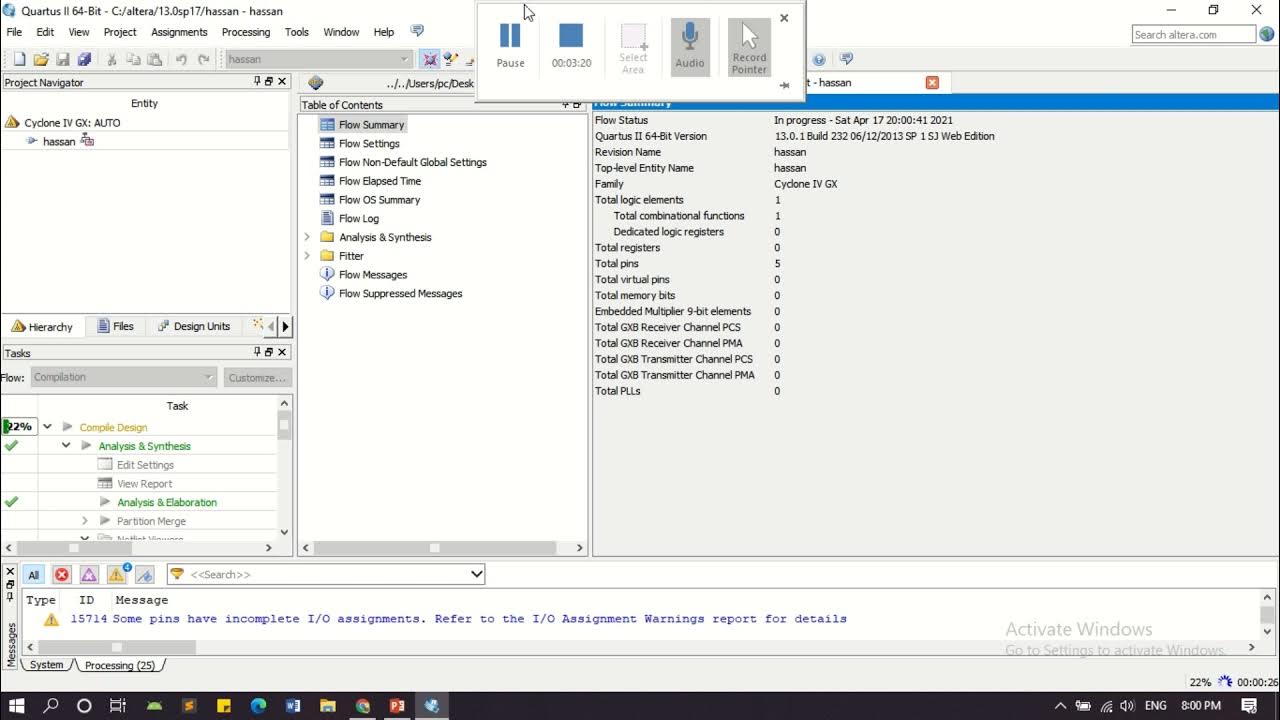This screenshot has height=720, width=1280.
Task: Open the Processing menu
Action: coord(246,32)
